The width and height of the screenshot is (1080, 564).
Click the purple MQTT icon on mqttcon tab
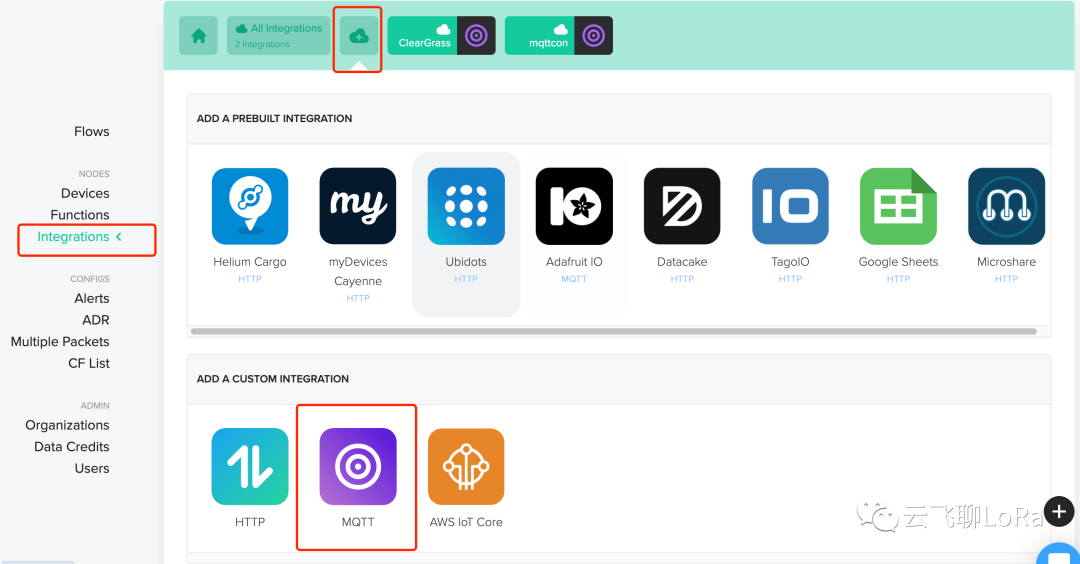[593, 36]
